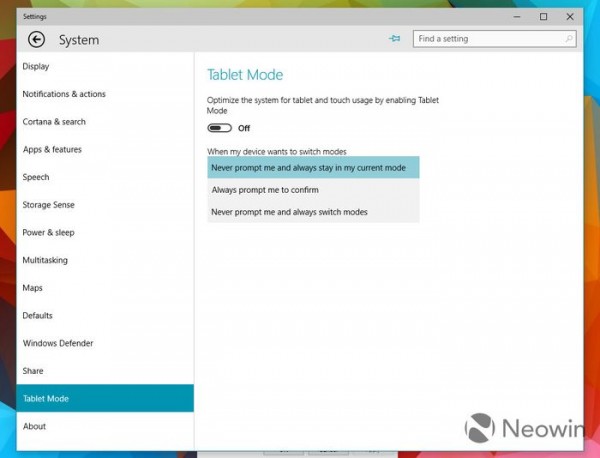The image size is (600, 458).
Task: Minimize the Settings window
Action: 517,16
